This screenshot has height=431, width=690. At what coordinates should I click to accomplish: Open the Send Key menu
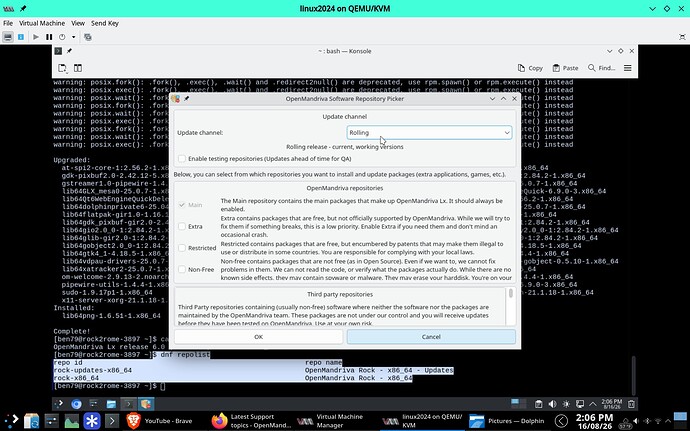point(105,23)
